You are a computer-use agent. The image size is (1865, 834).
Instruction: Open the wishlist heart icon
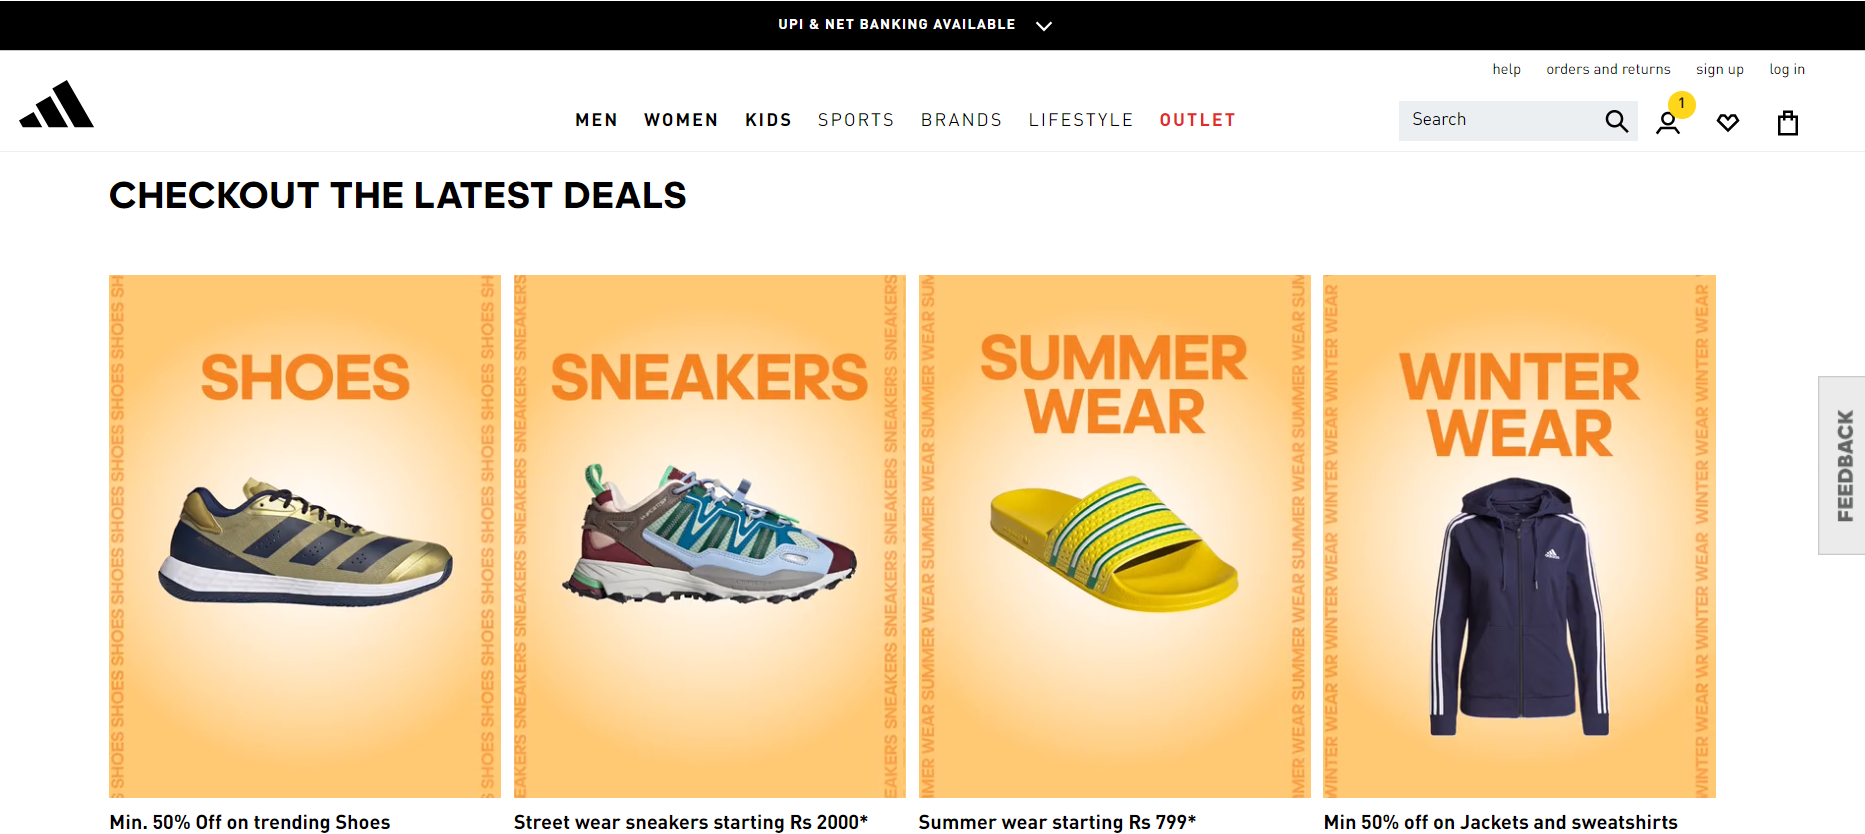tap(1728, 123)
